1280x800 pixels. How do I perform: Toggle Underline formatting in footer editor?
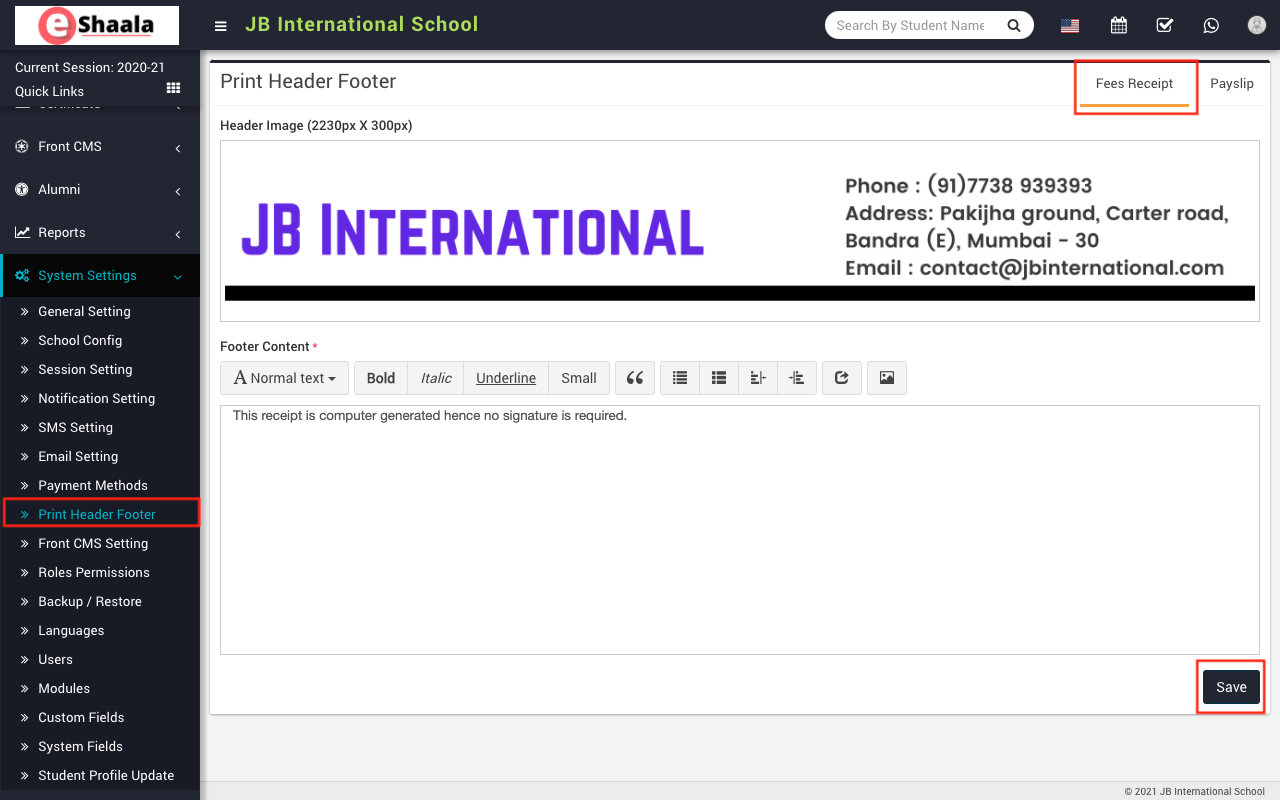[x=506, y=378]
